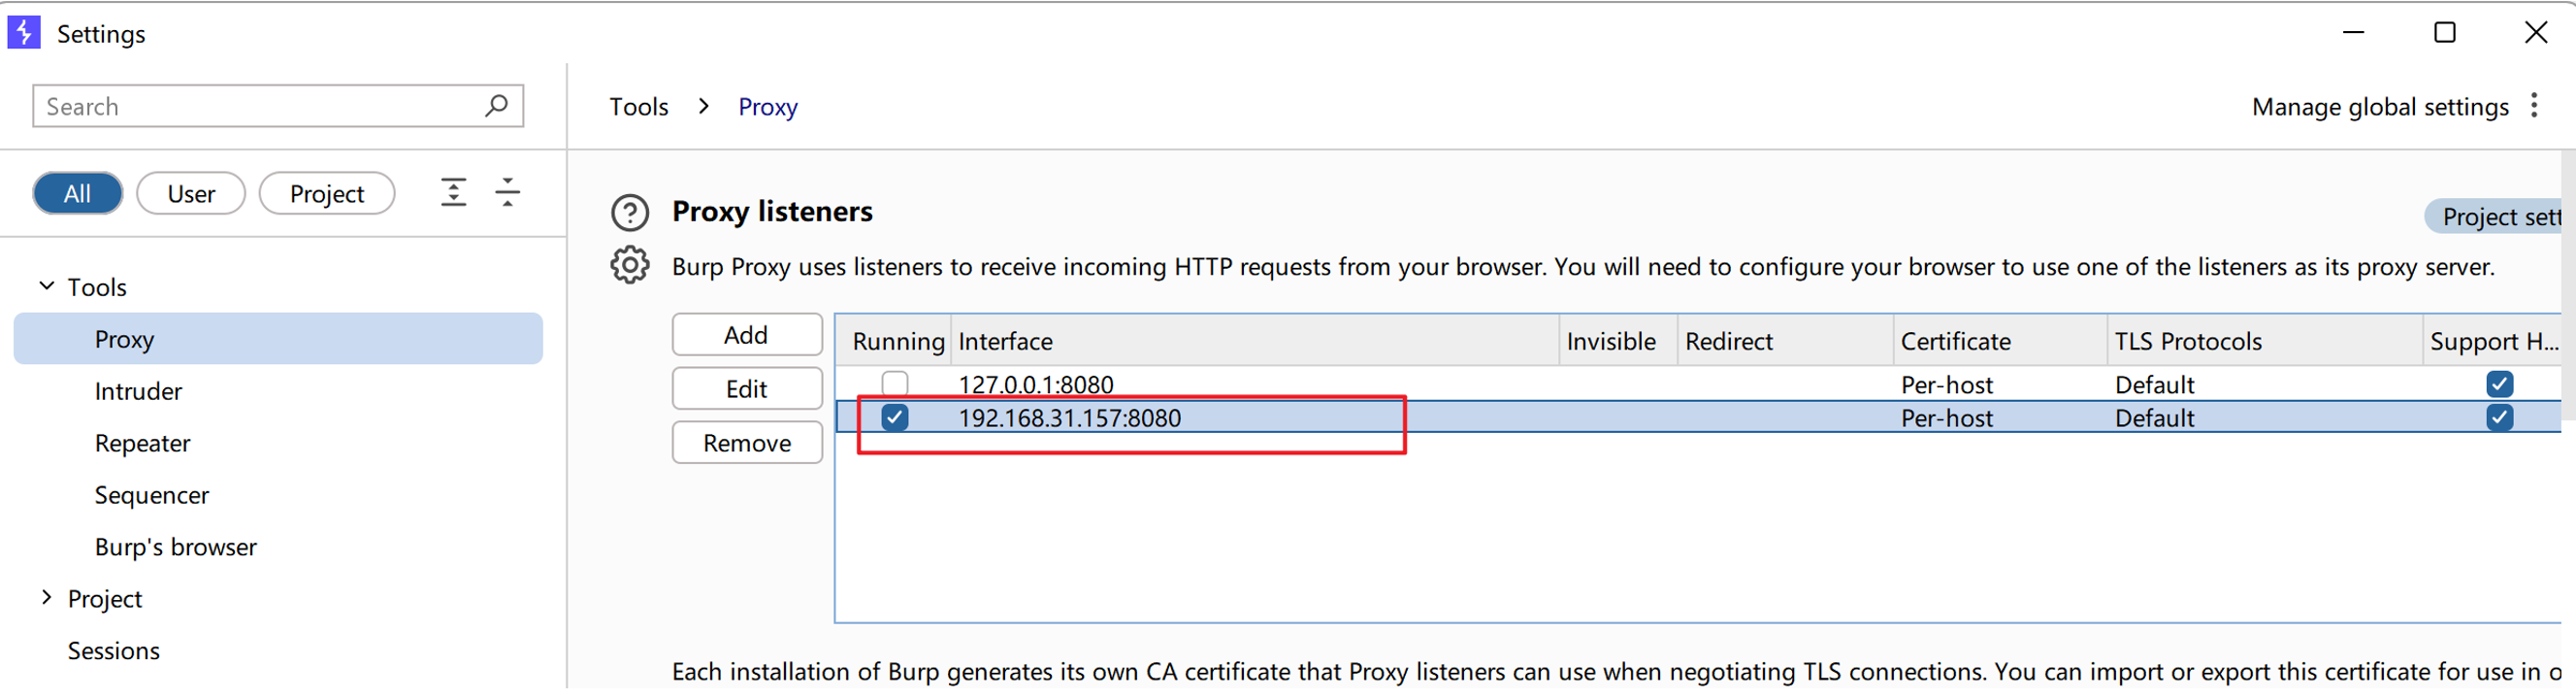Screen dimensions: 2576x699
Task: Open Proxy listeners help question icon
Action: [x=629, y=213]
